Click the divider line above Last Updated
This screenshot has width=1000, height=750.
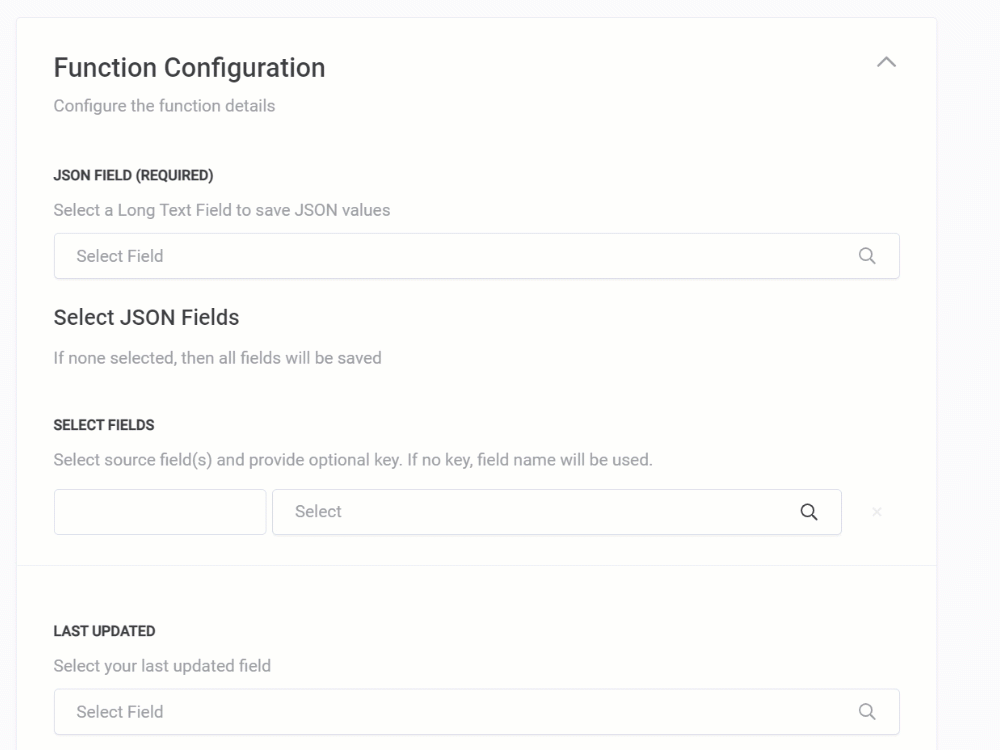point(476,566)
